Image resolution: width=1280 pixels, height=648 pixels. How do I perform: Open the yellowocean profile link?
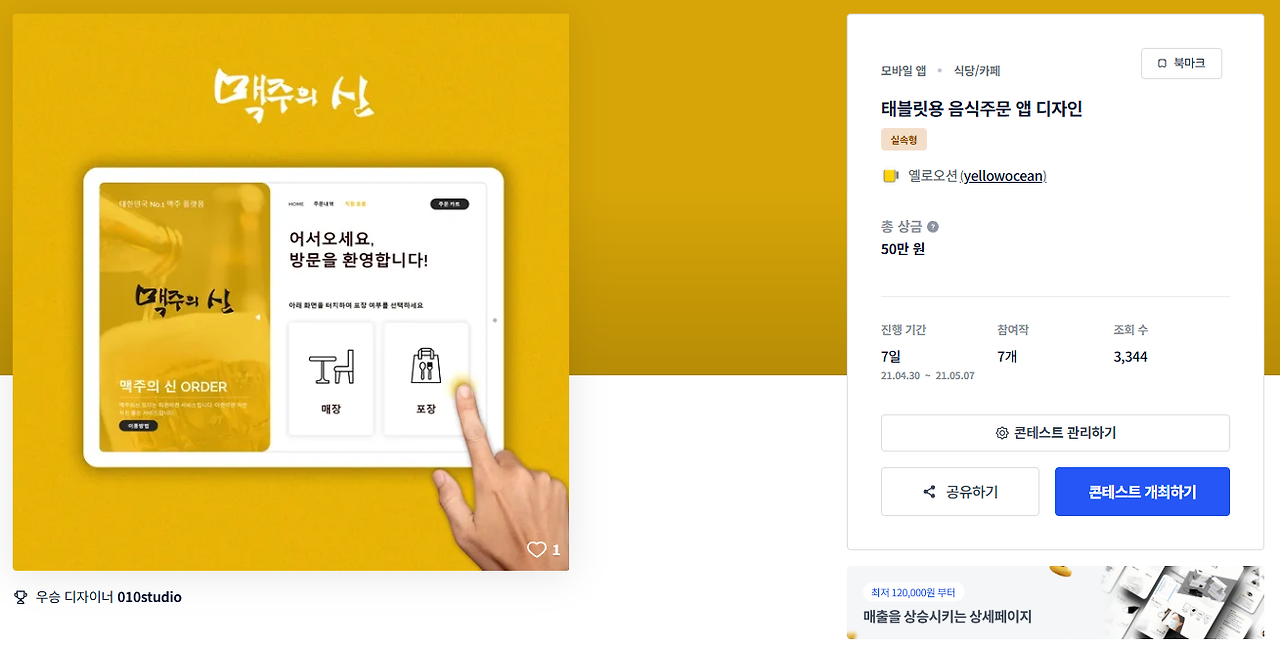pyautogui.click(x=1003, y=176)
